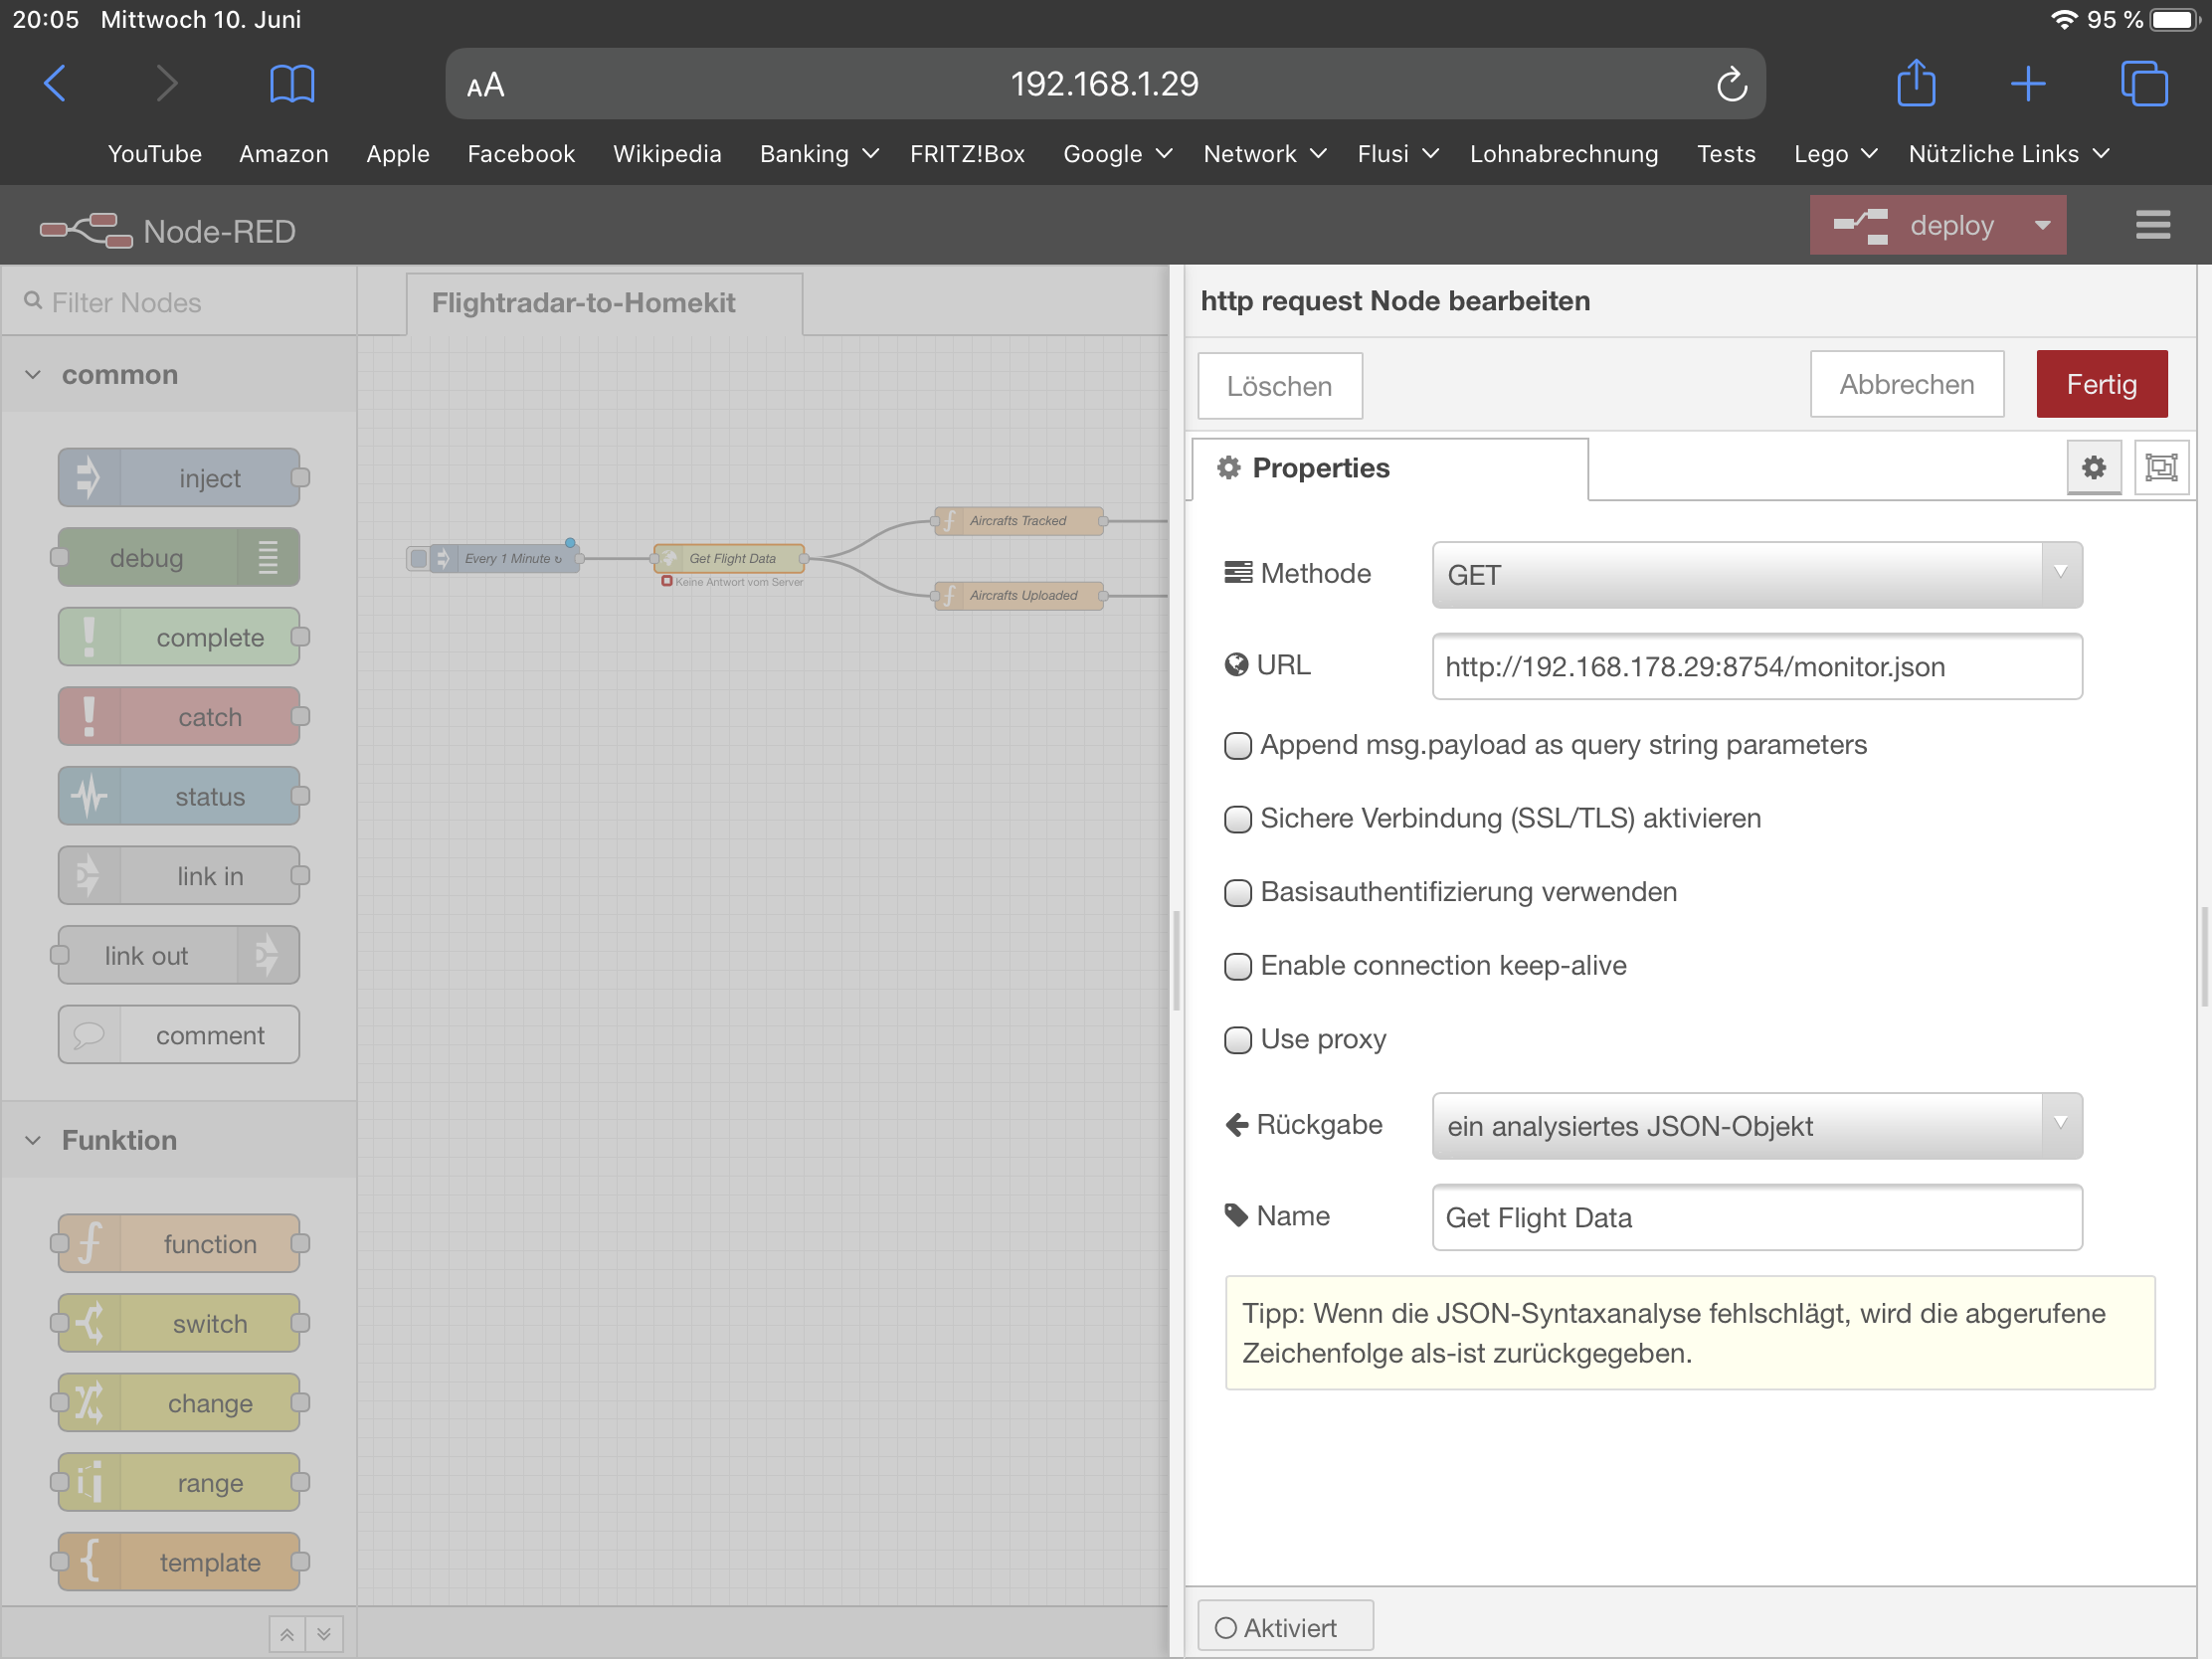The image size is (2212, 1659).
Task: Click Fertig to finish editing
Action: click(2101, 384)
